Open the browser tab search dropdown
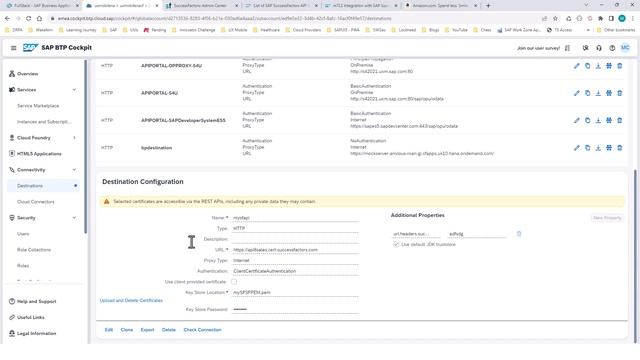Screen dimensions: 640x360 tap(586, 5)
